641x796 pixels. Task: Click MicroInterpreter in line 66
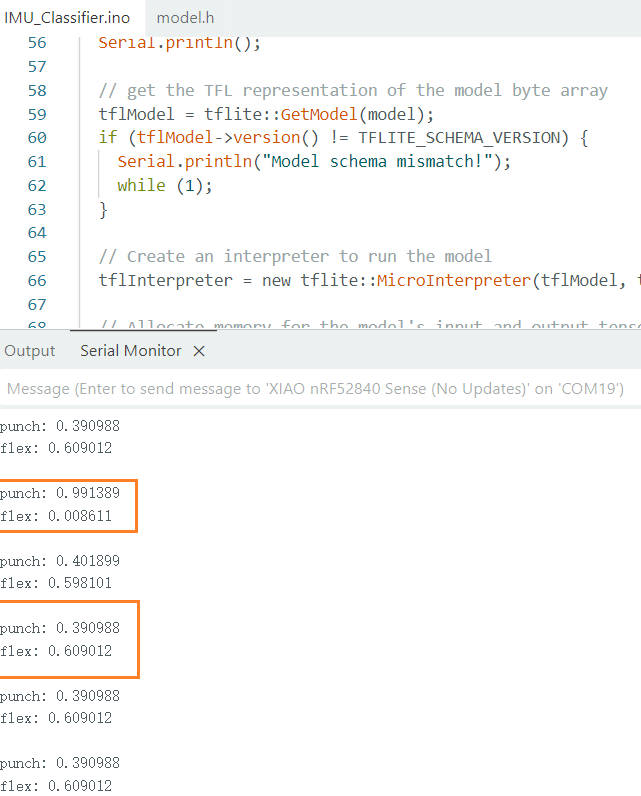point(453,281)
